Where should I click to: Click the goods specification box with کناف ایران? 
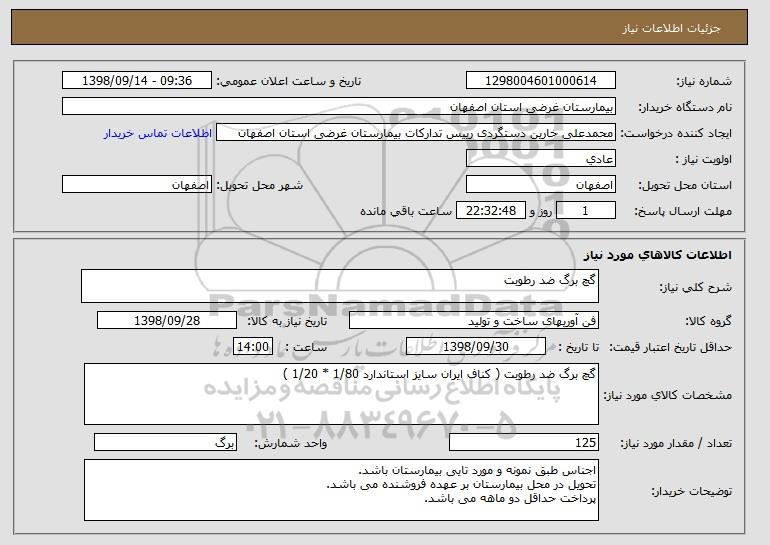point(341,394)
